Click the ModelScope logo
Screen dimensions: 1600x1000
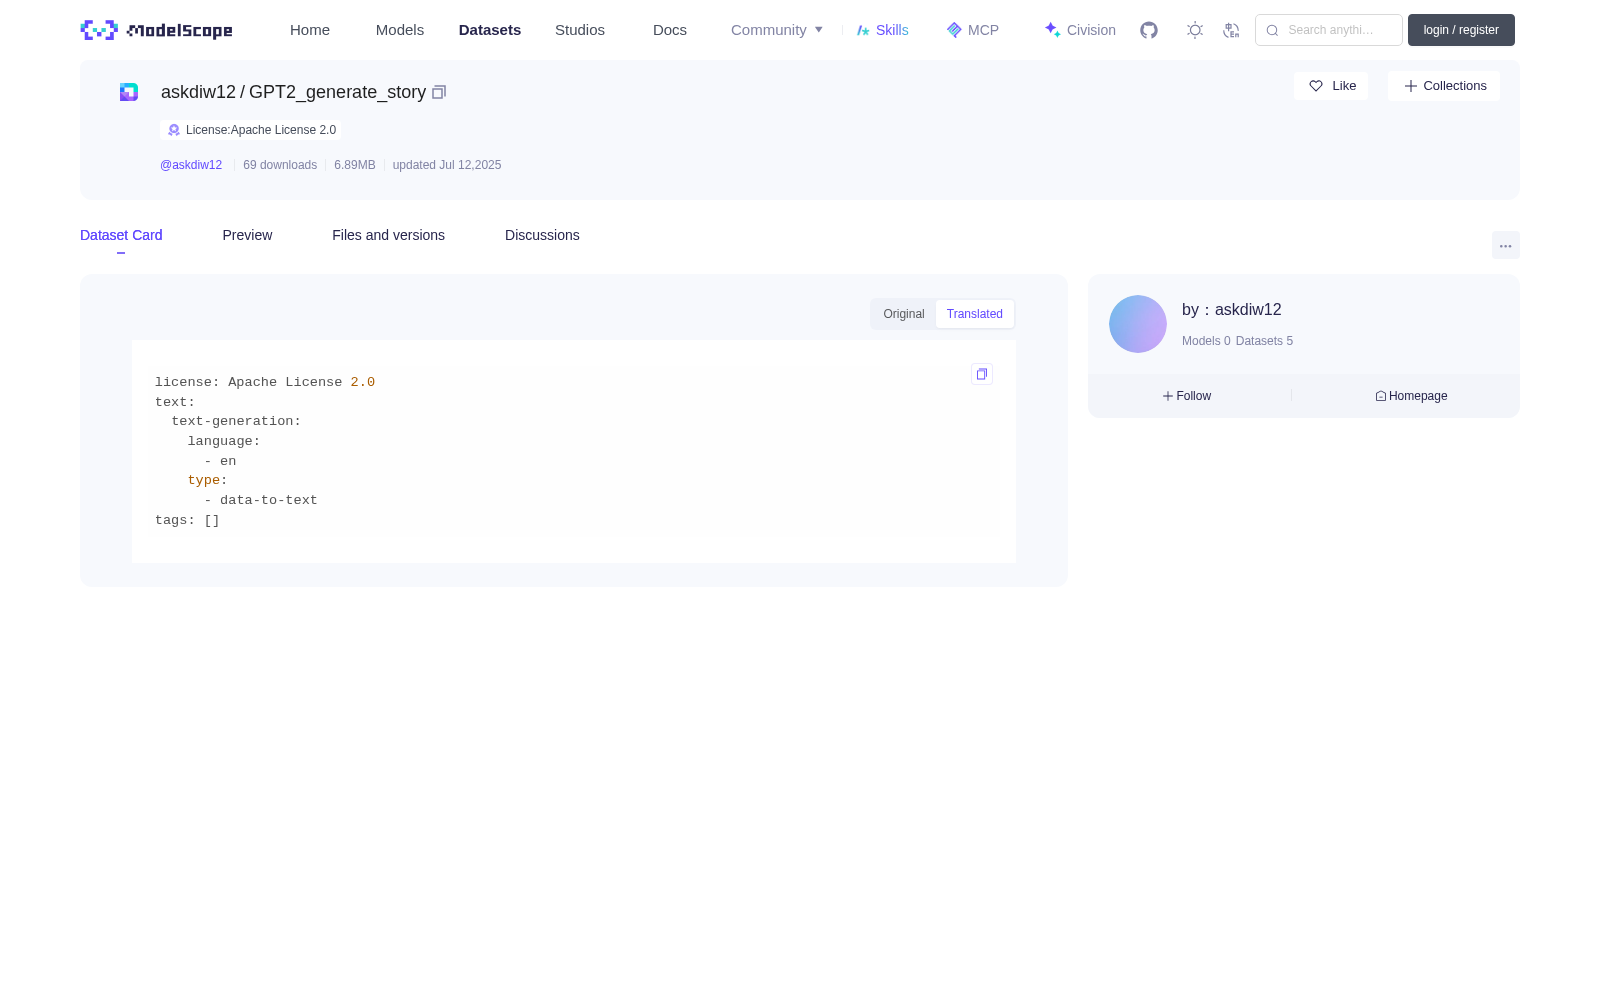pyautogui.click(x=156, y=30)
